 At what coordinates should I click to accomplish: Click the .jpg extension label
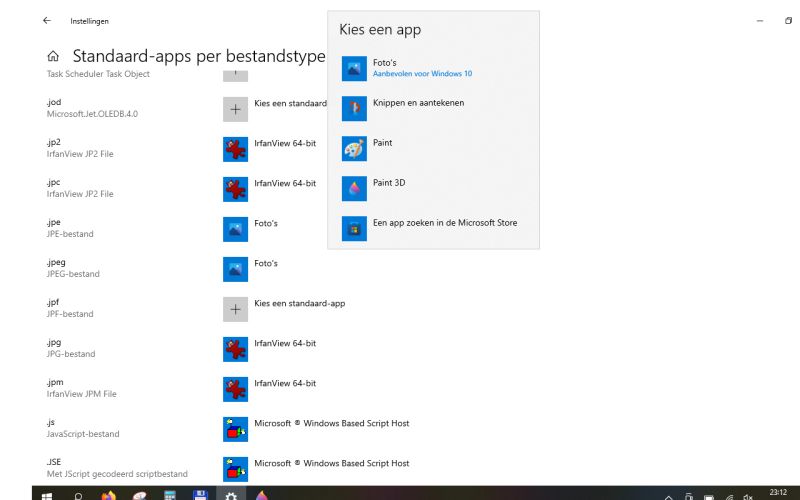[x=54, y=342]
